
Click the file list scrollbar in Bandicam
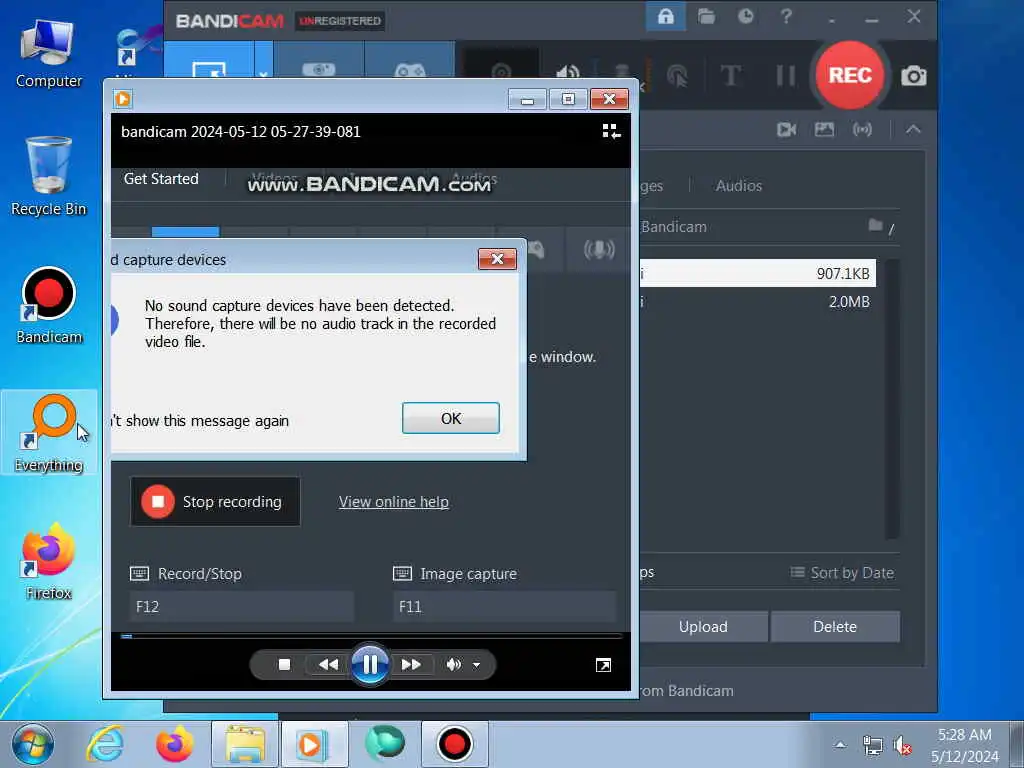[x=892, y=398]
